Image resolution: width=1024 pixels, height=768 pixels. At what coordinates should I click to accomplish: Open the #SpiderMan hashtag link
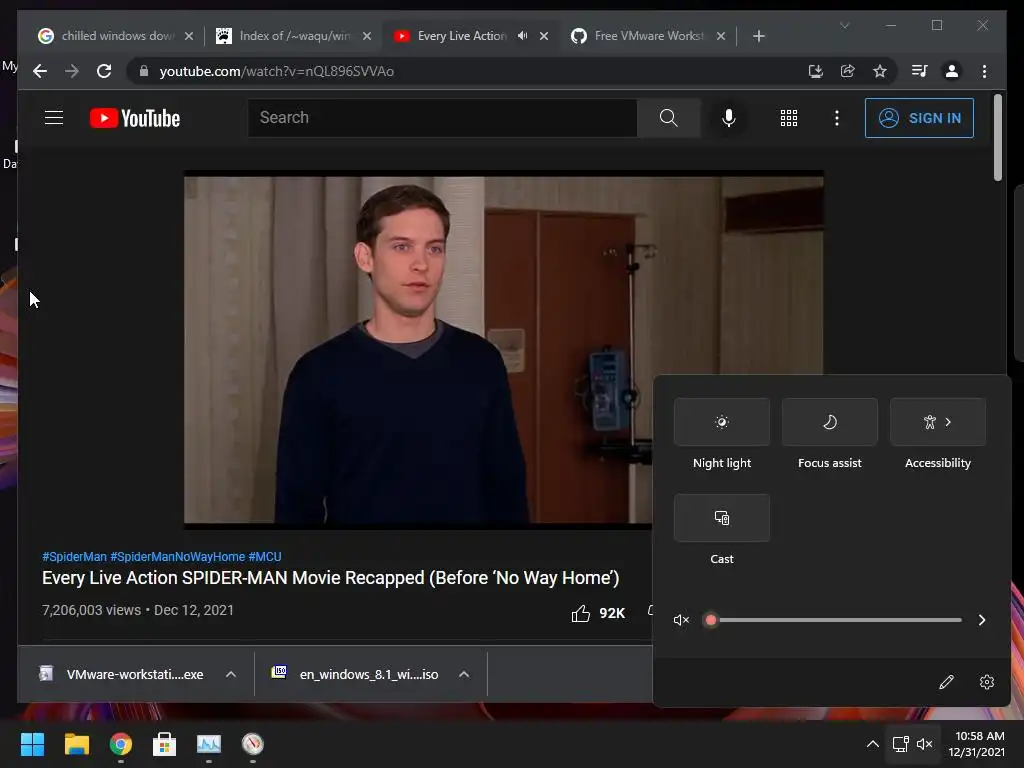click(x=74, y=556)
